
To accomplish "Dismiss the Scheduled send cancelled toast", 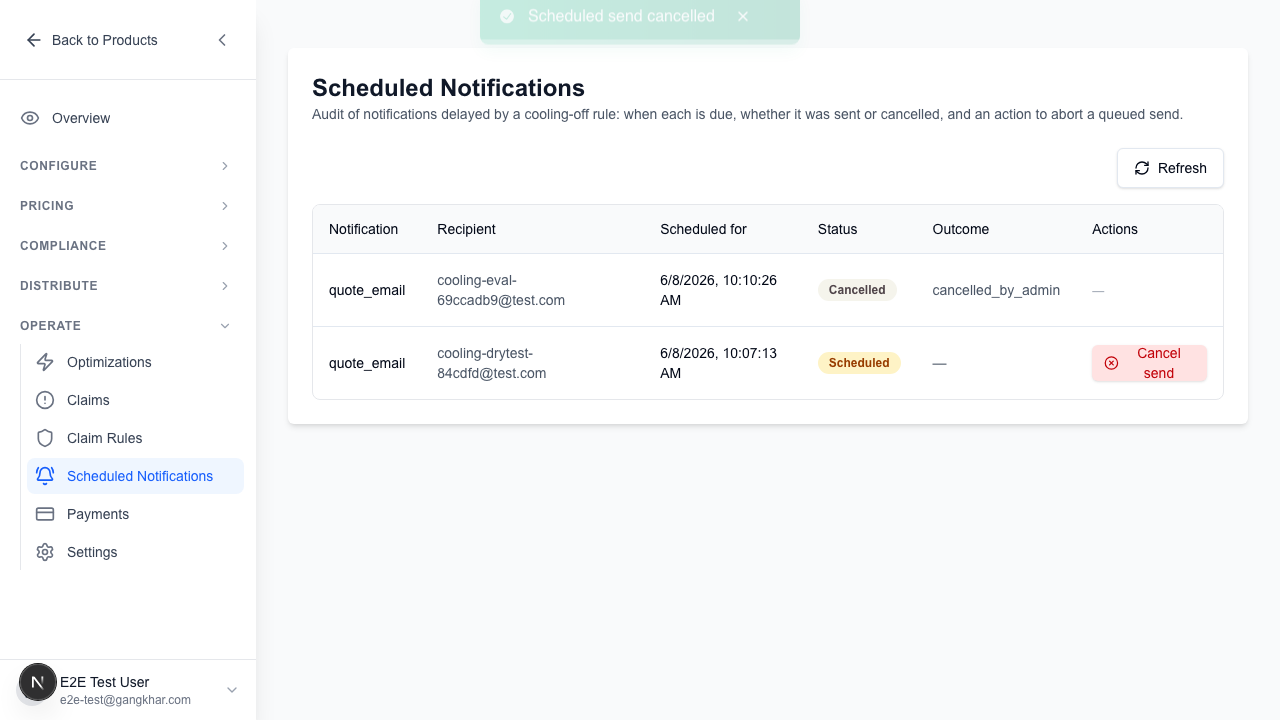I will pos(743,17).
